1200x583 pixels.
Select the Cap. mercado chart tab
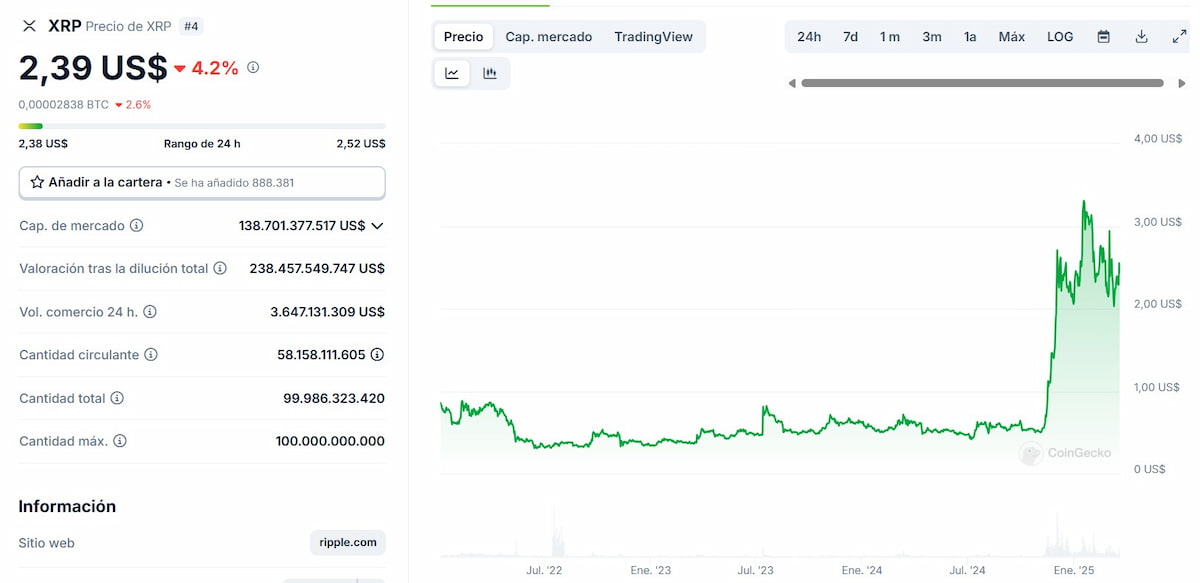click(549, 37)
